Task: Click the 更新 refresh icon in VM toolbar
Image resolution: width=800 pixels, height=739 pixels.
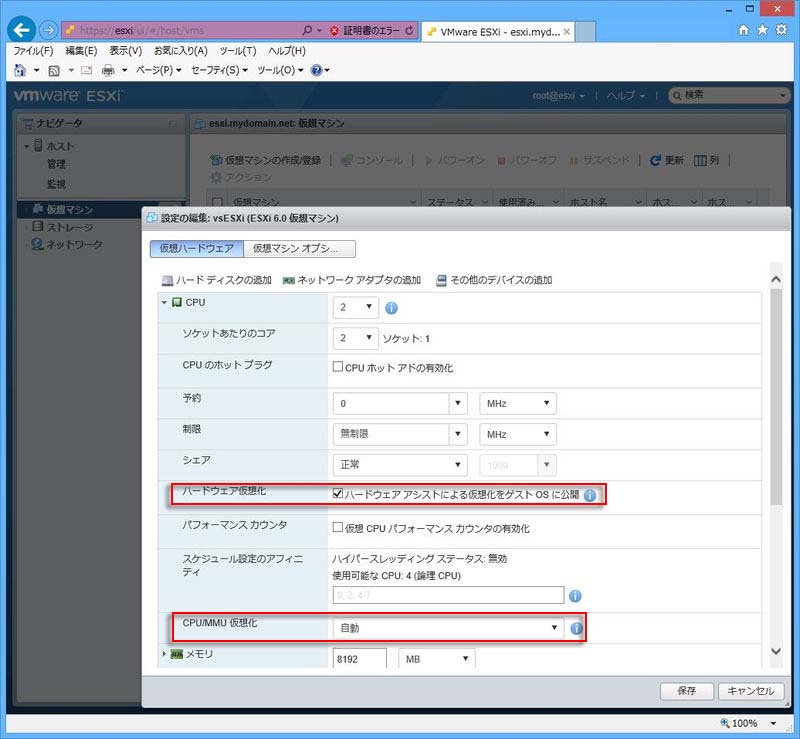Action: [655, 161]
